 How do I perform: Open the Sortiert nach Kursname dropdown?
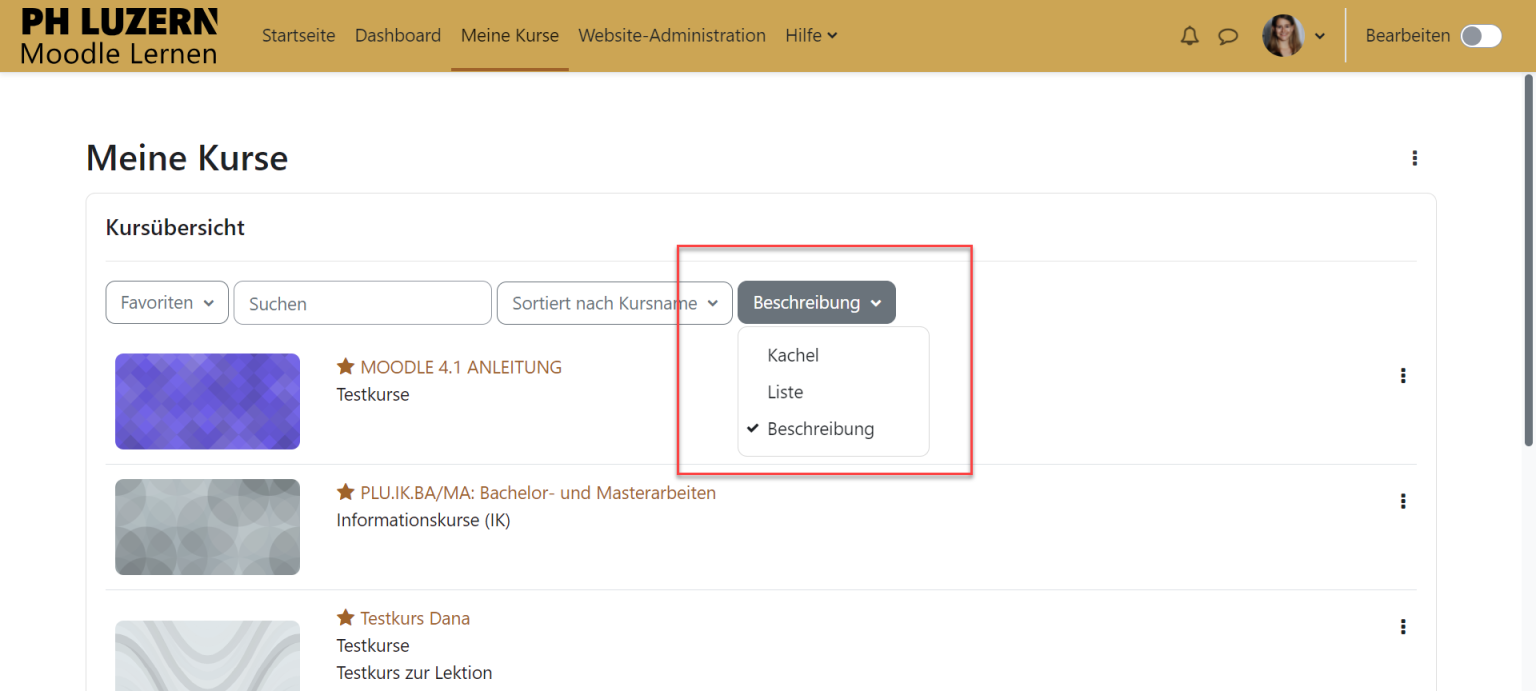click(x=613, y=302)
